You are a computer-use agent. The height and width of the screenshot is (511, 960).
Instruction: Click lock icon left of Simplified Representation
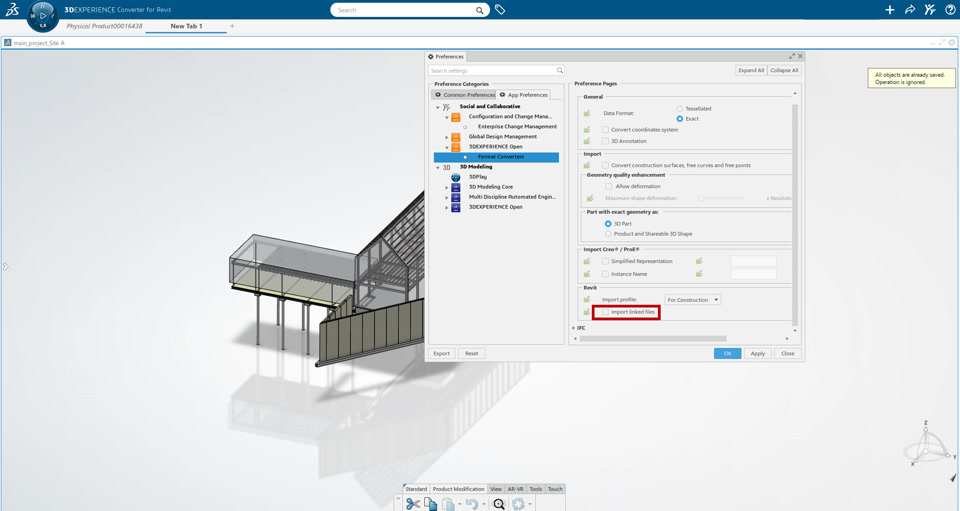587,261
